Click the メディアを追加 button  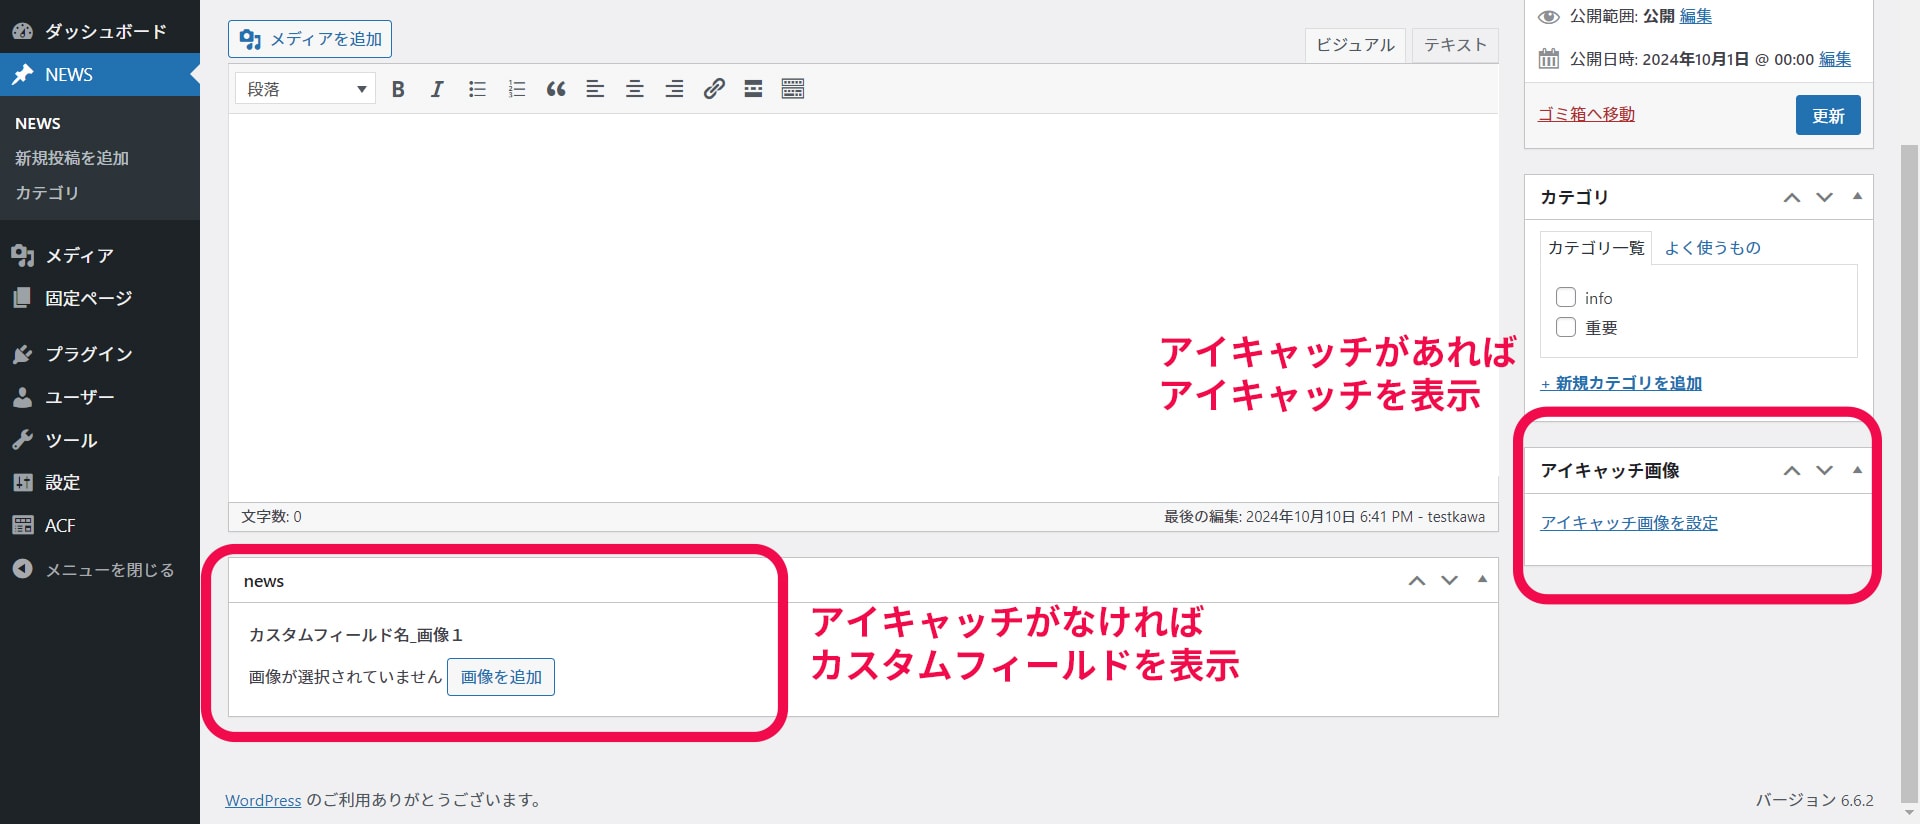(x=310, y=39)
